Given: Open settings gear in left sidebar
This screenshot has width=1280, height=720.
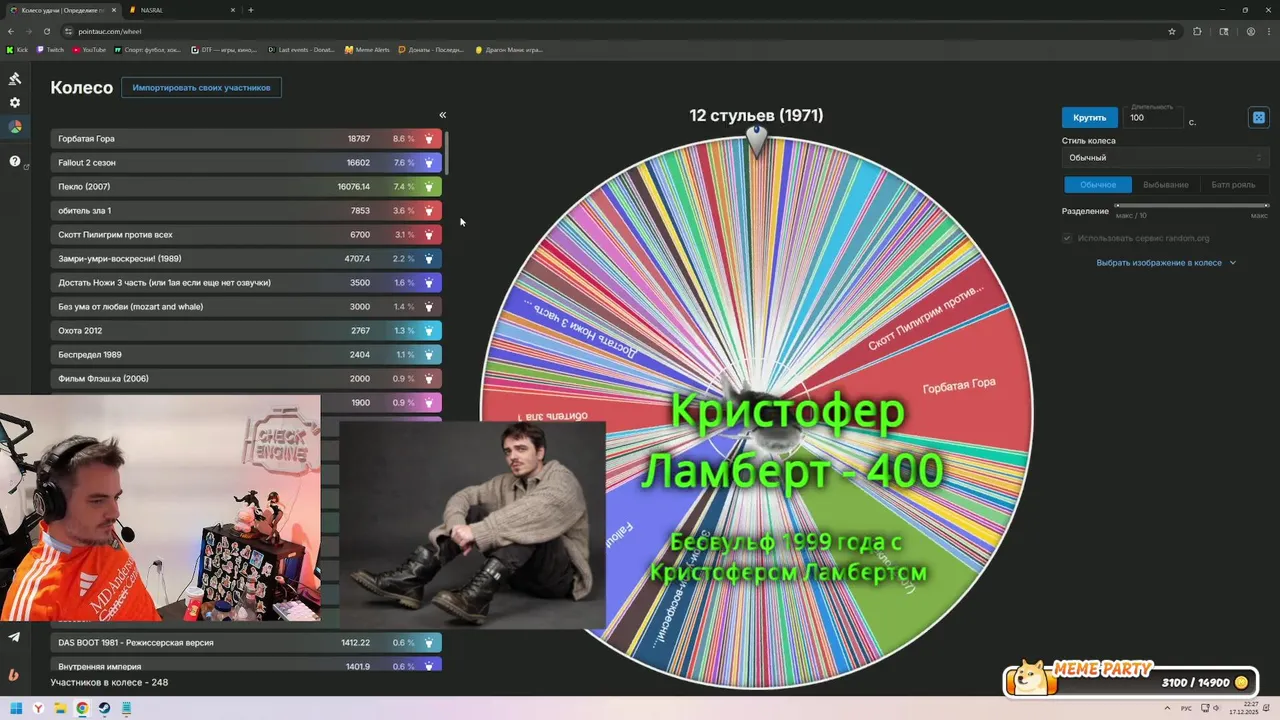Looking at the screenshot, I should 14,102.
